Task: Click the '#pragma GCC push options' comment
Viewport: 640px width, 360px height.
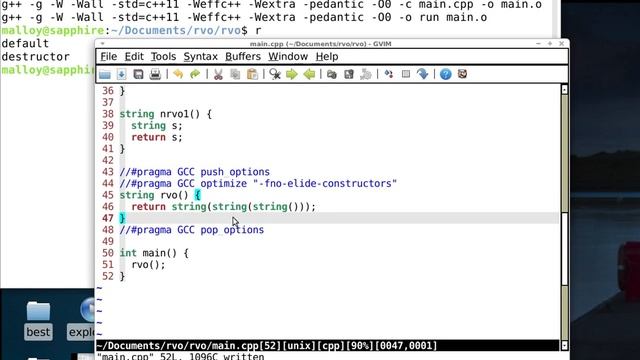Action: point(195,172)
